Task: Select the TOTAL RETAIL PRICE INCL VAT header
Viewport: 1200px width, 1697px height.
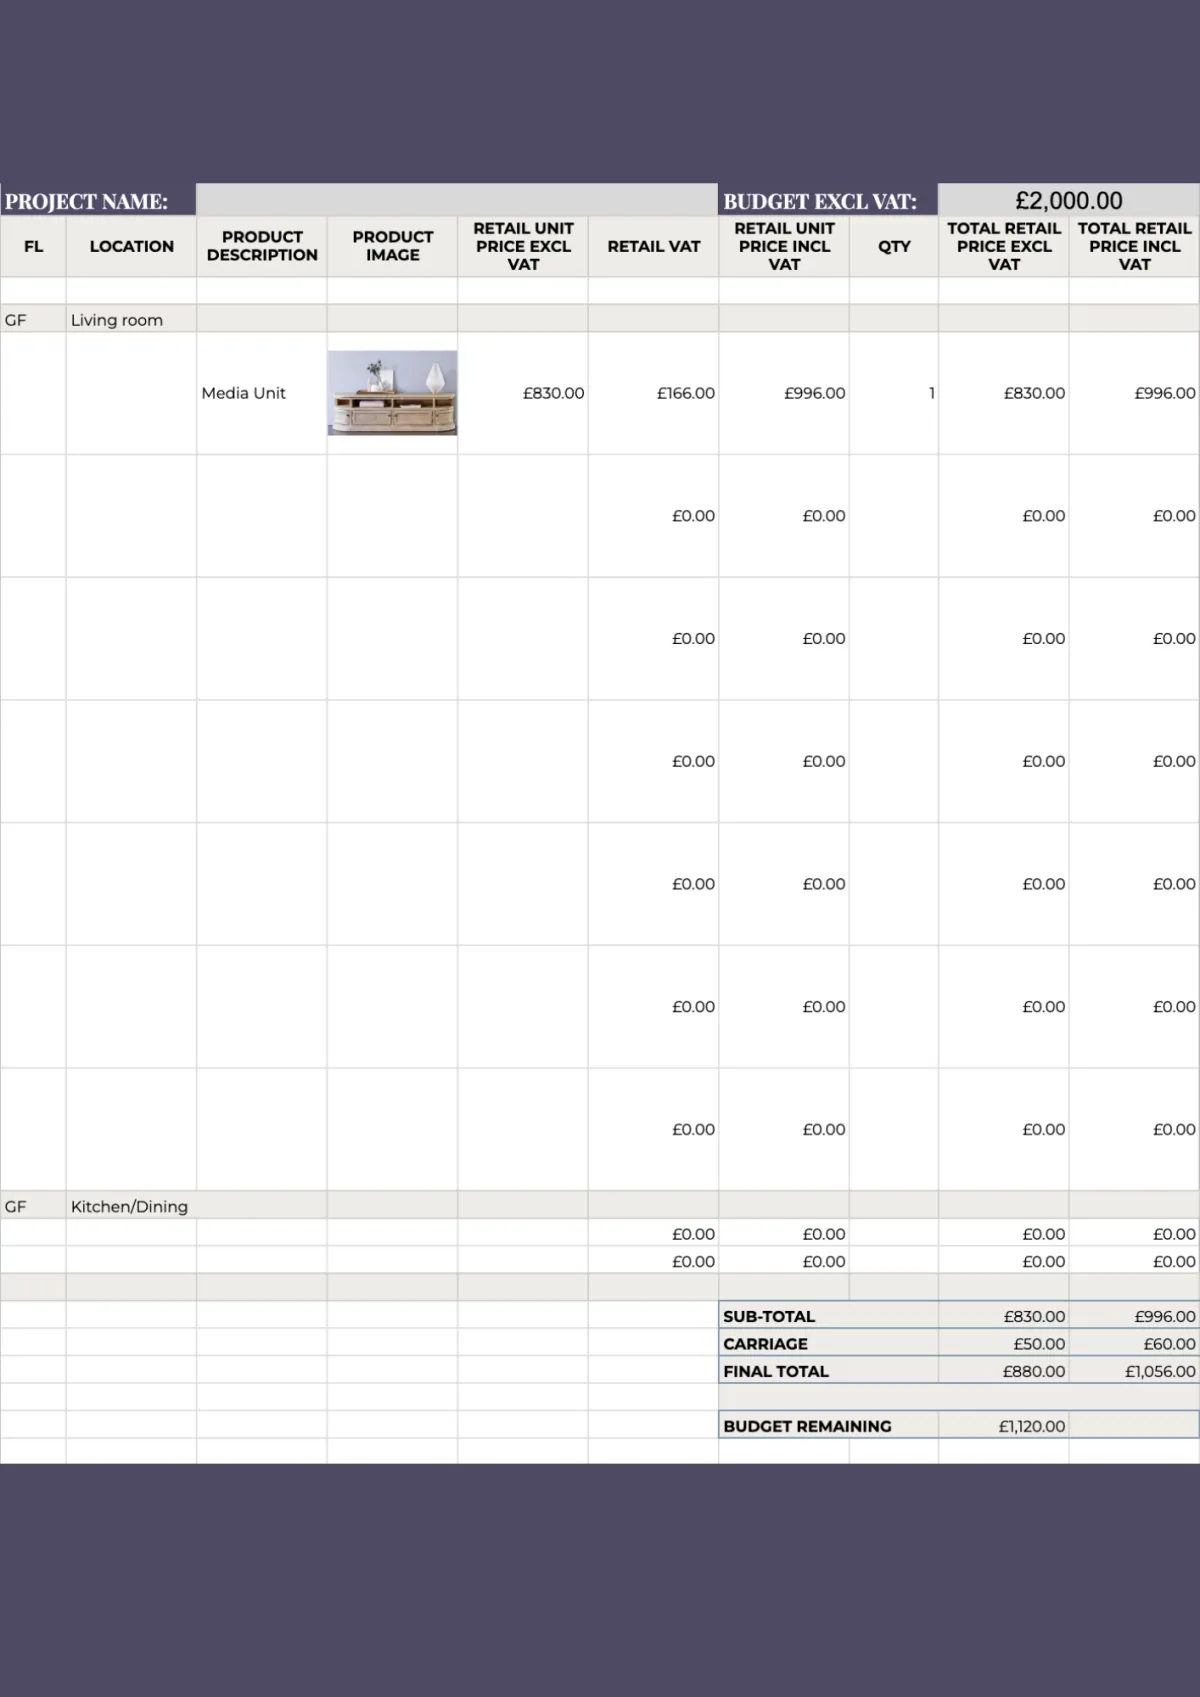Action: point(1134,246)
